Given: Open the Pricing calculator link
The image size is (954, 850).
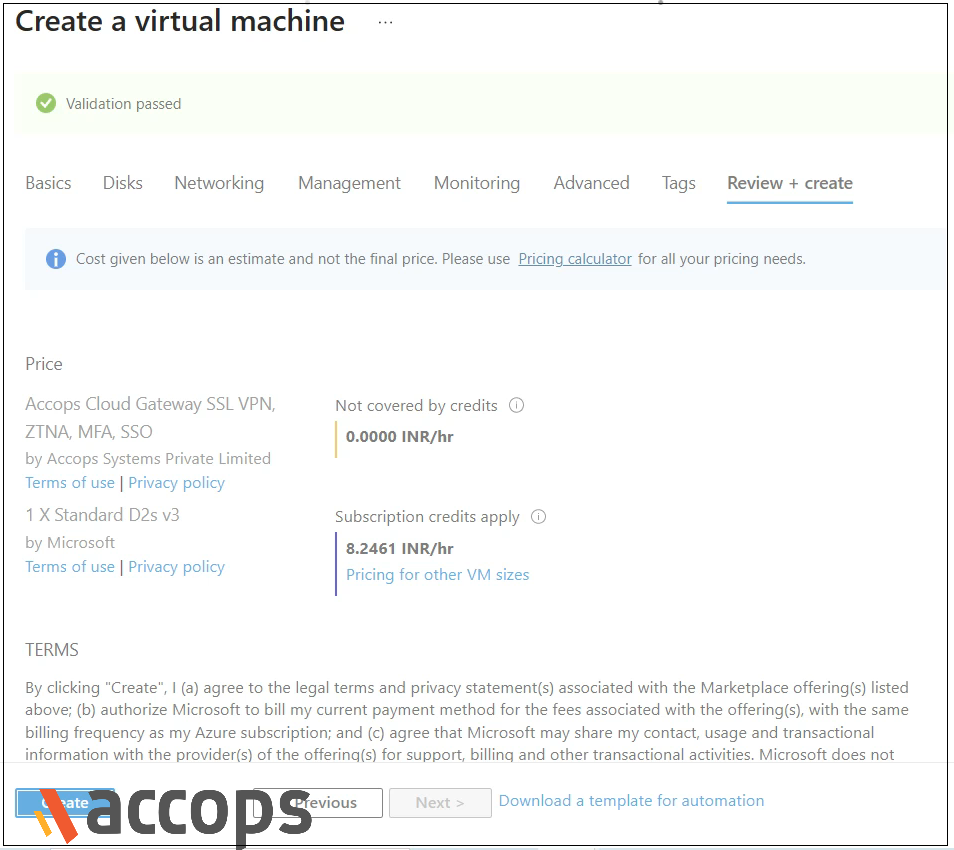Looking at the screenshot, I should (575, 259).
